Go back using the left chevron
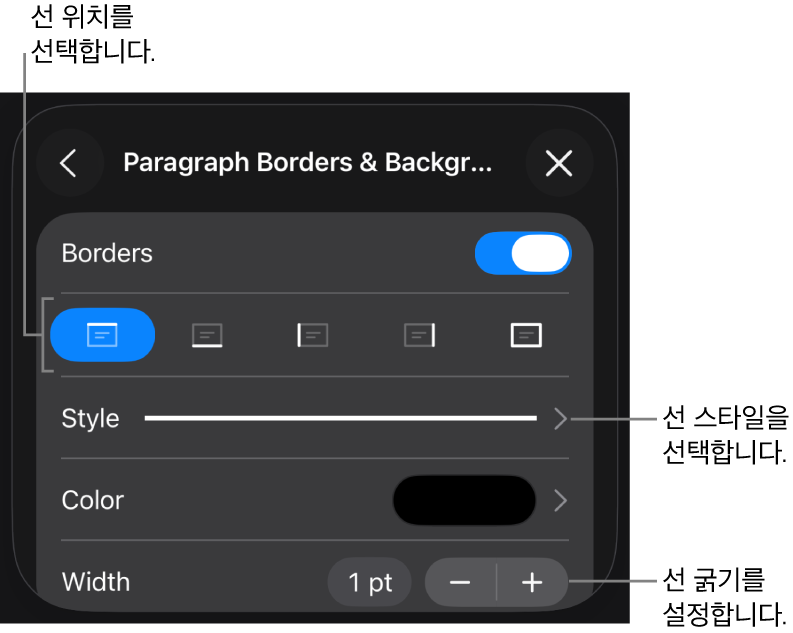Viewport: 793px width, 633px height. coord(69,163)
